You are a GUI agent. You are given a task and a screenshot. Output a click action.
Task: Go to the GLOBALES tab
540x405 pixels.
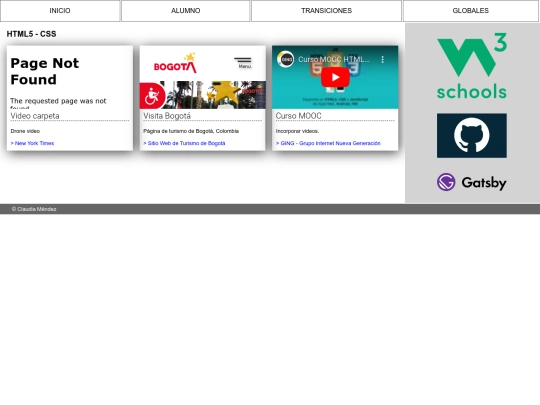[470, 11]
